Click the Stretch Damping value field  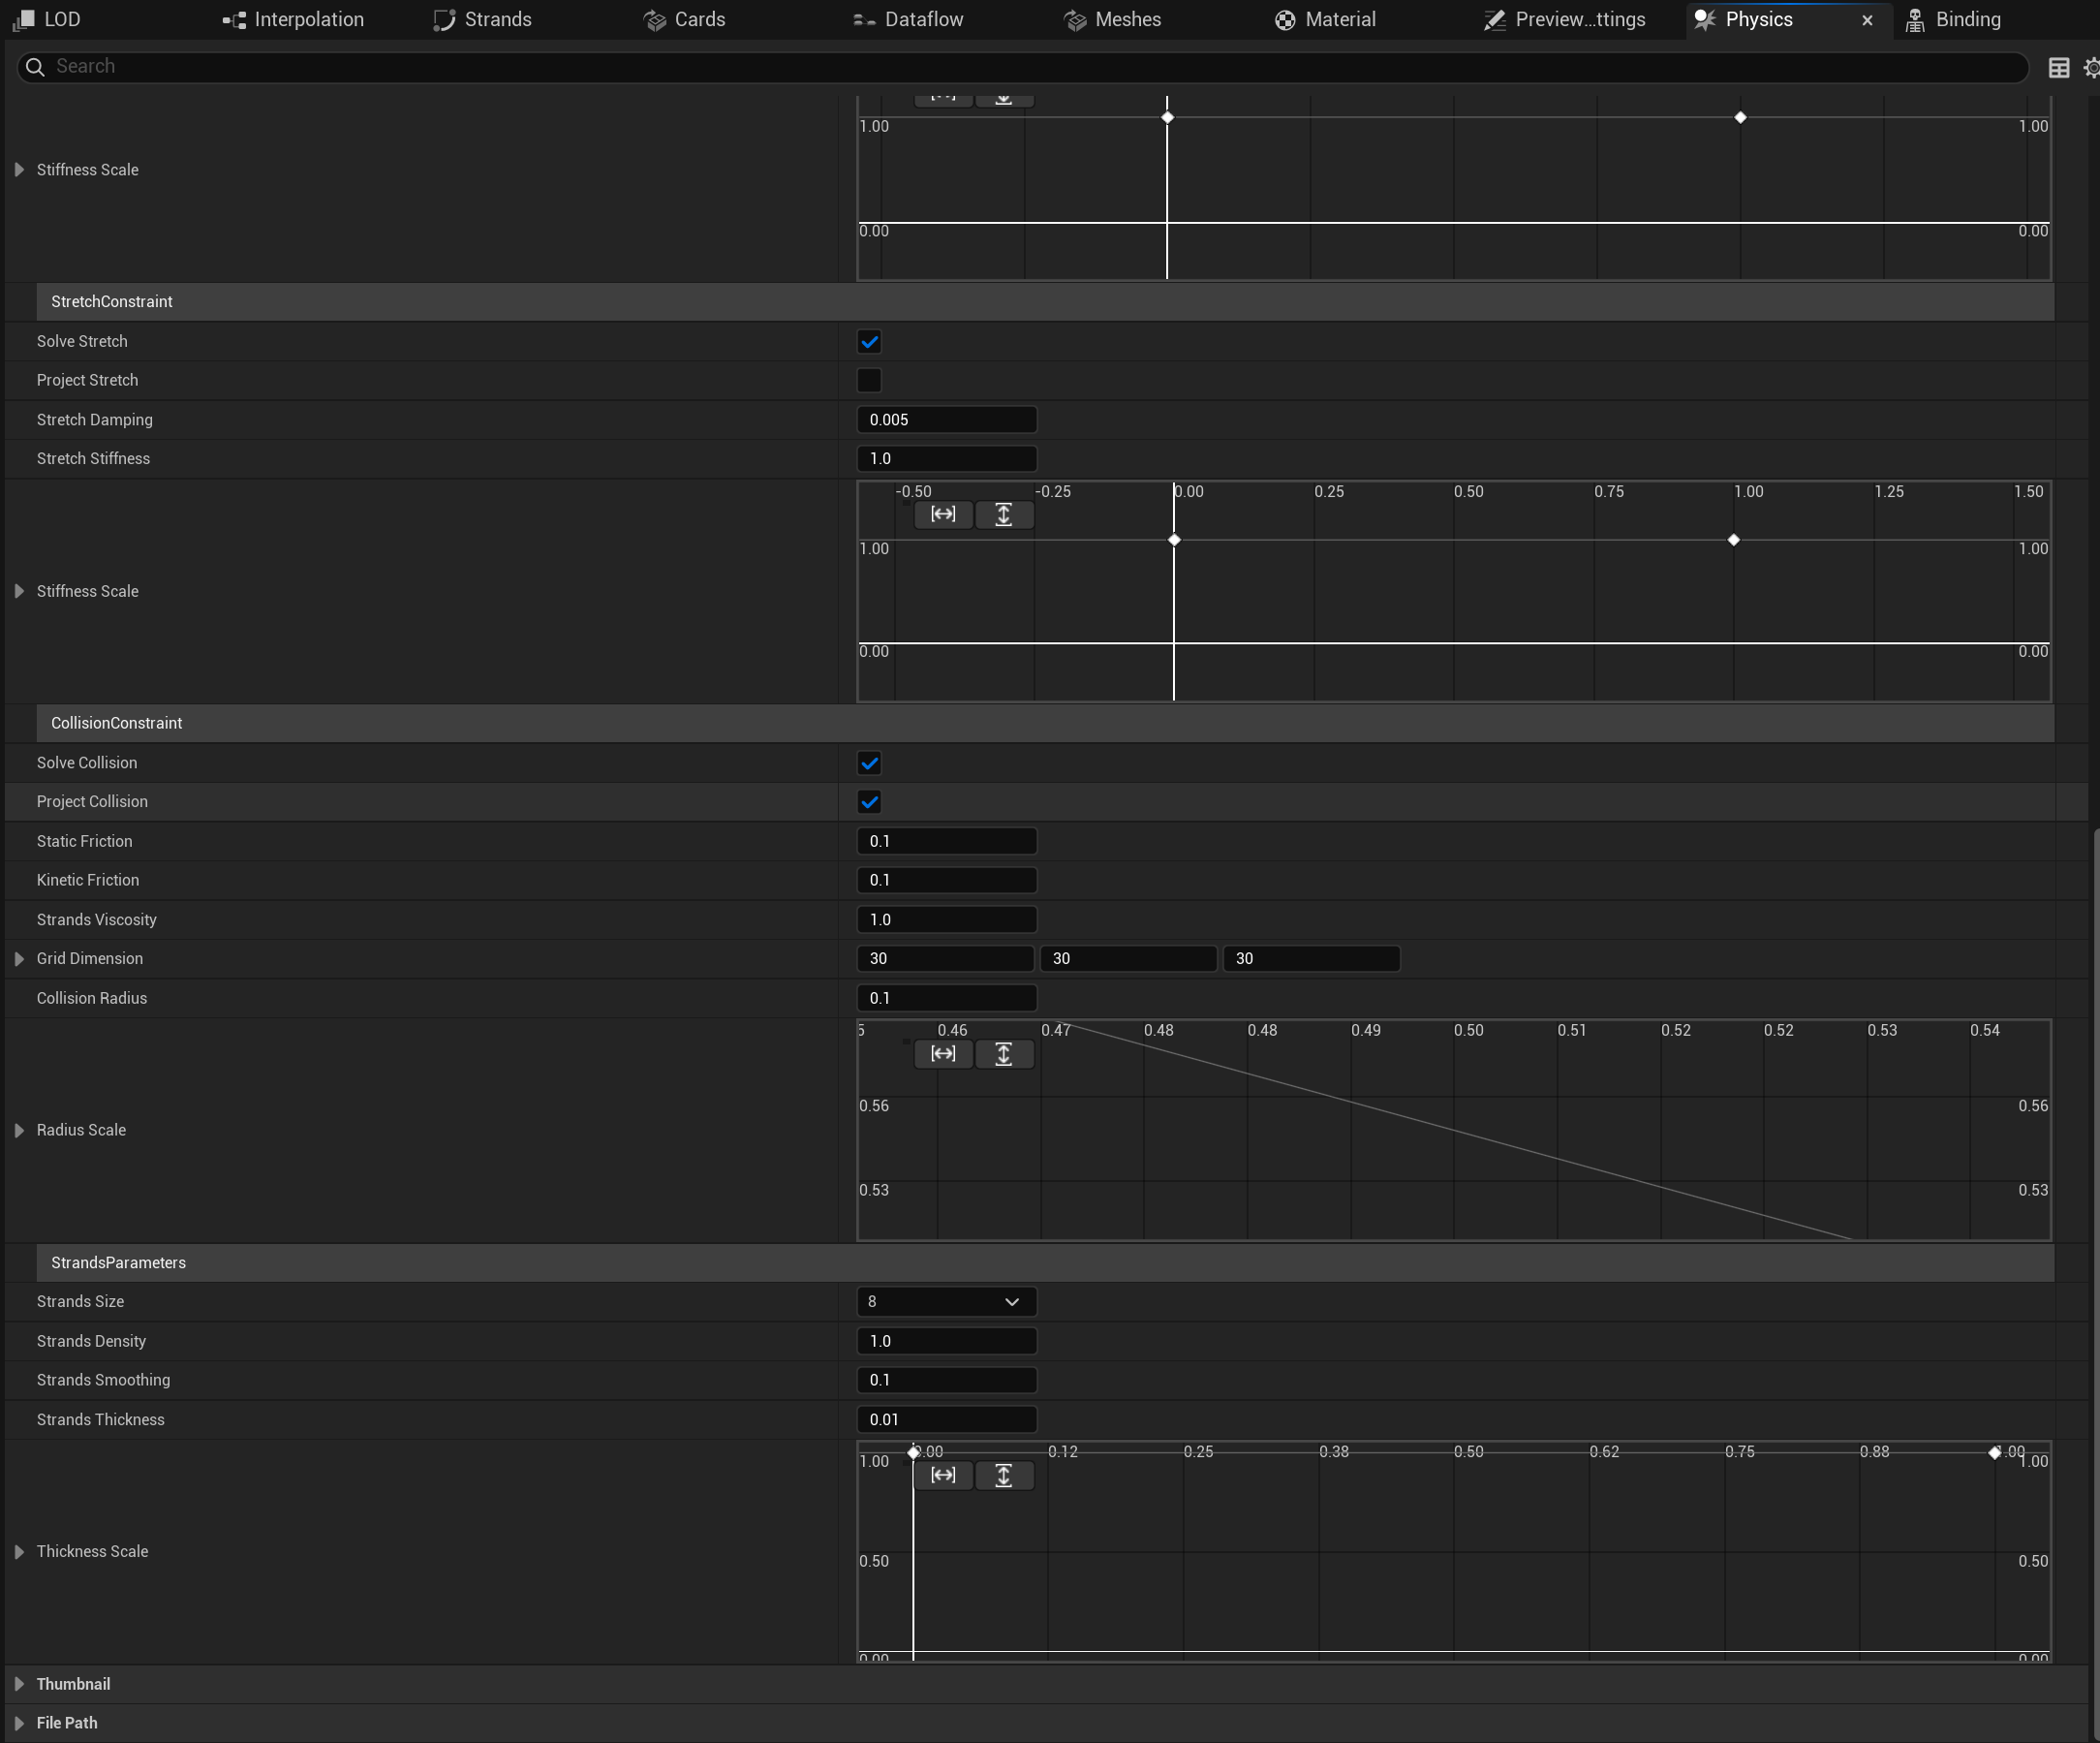tap(946, 419)
